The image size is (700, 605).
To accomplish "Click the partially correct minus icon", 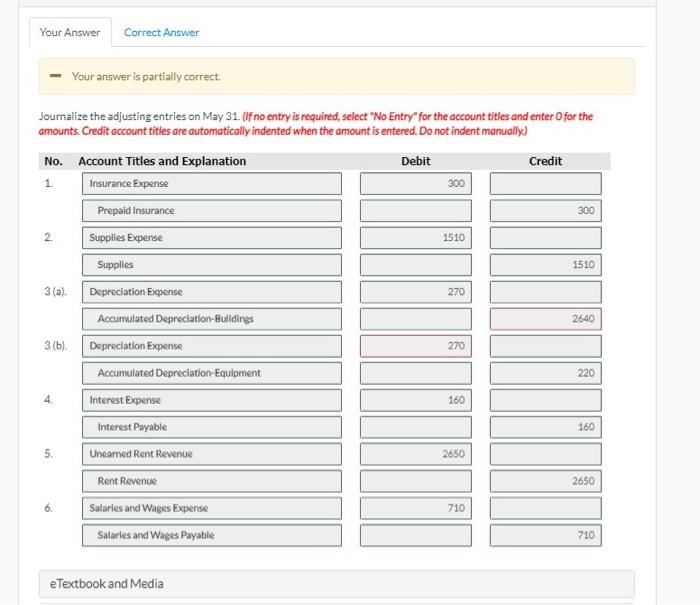I will pos(55,76).
